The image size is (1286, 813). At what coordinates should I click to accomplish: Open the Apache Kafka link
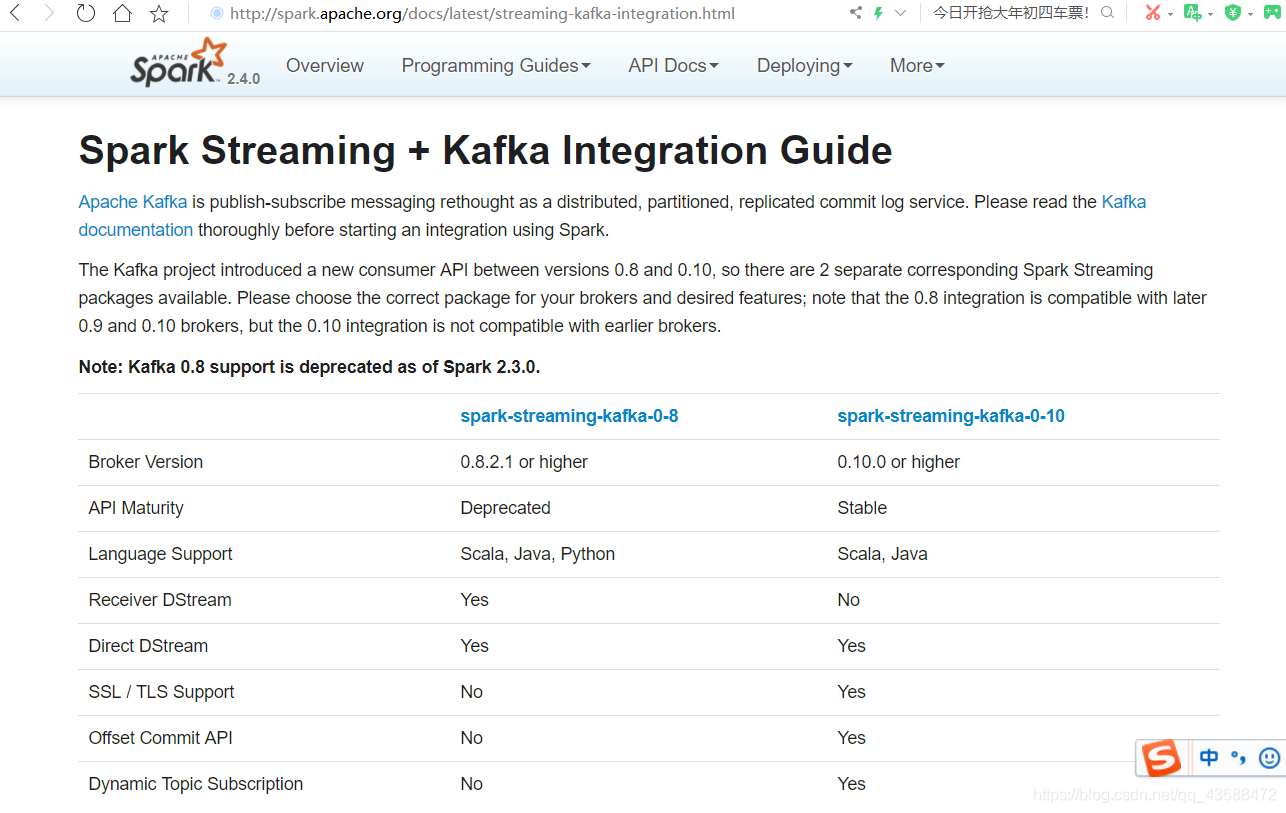coord(133,201)
